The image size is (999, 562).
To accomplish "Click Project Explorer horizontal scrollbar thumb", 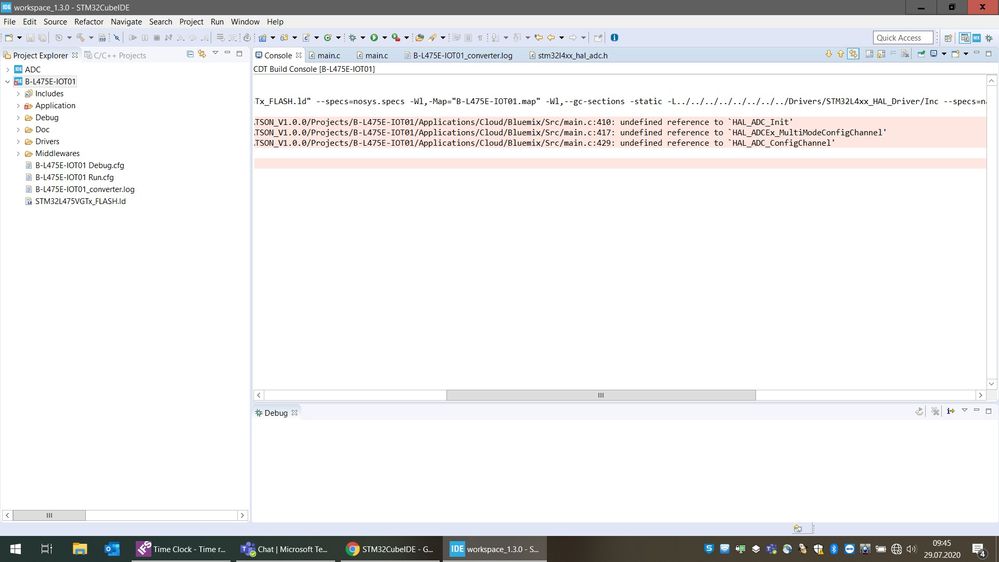I will pos(49,515).
